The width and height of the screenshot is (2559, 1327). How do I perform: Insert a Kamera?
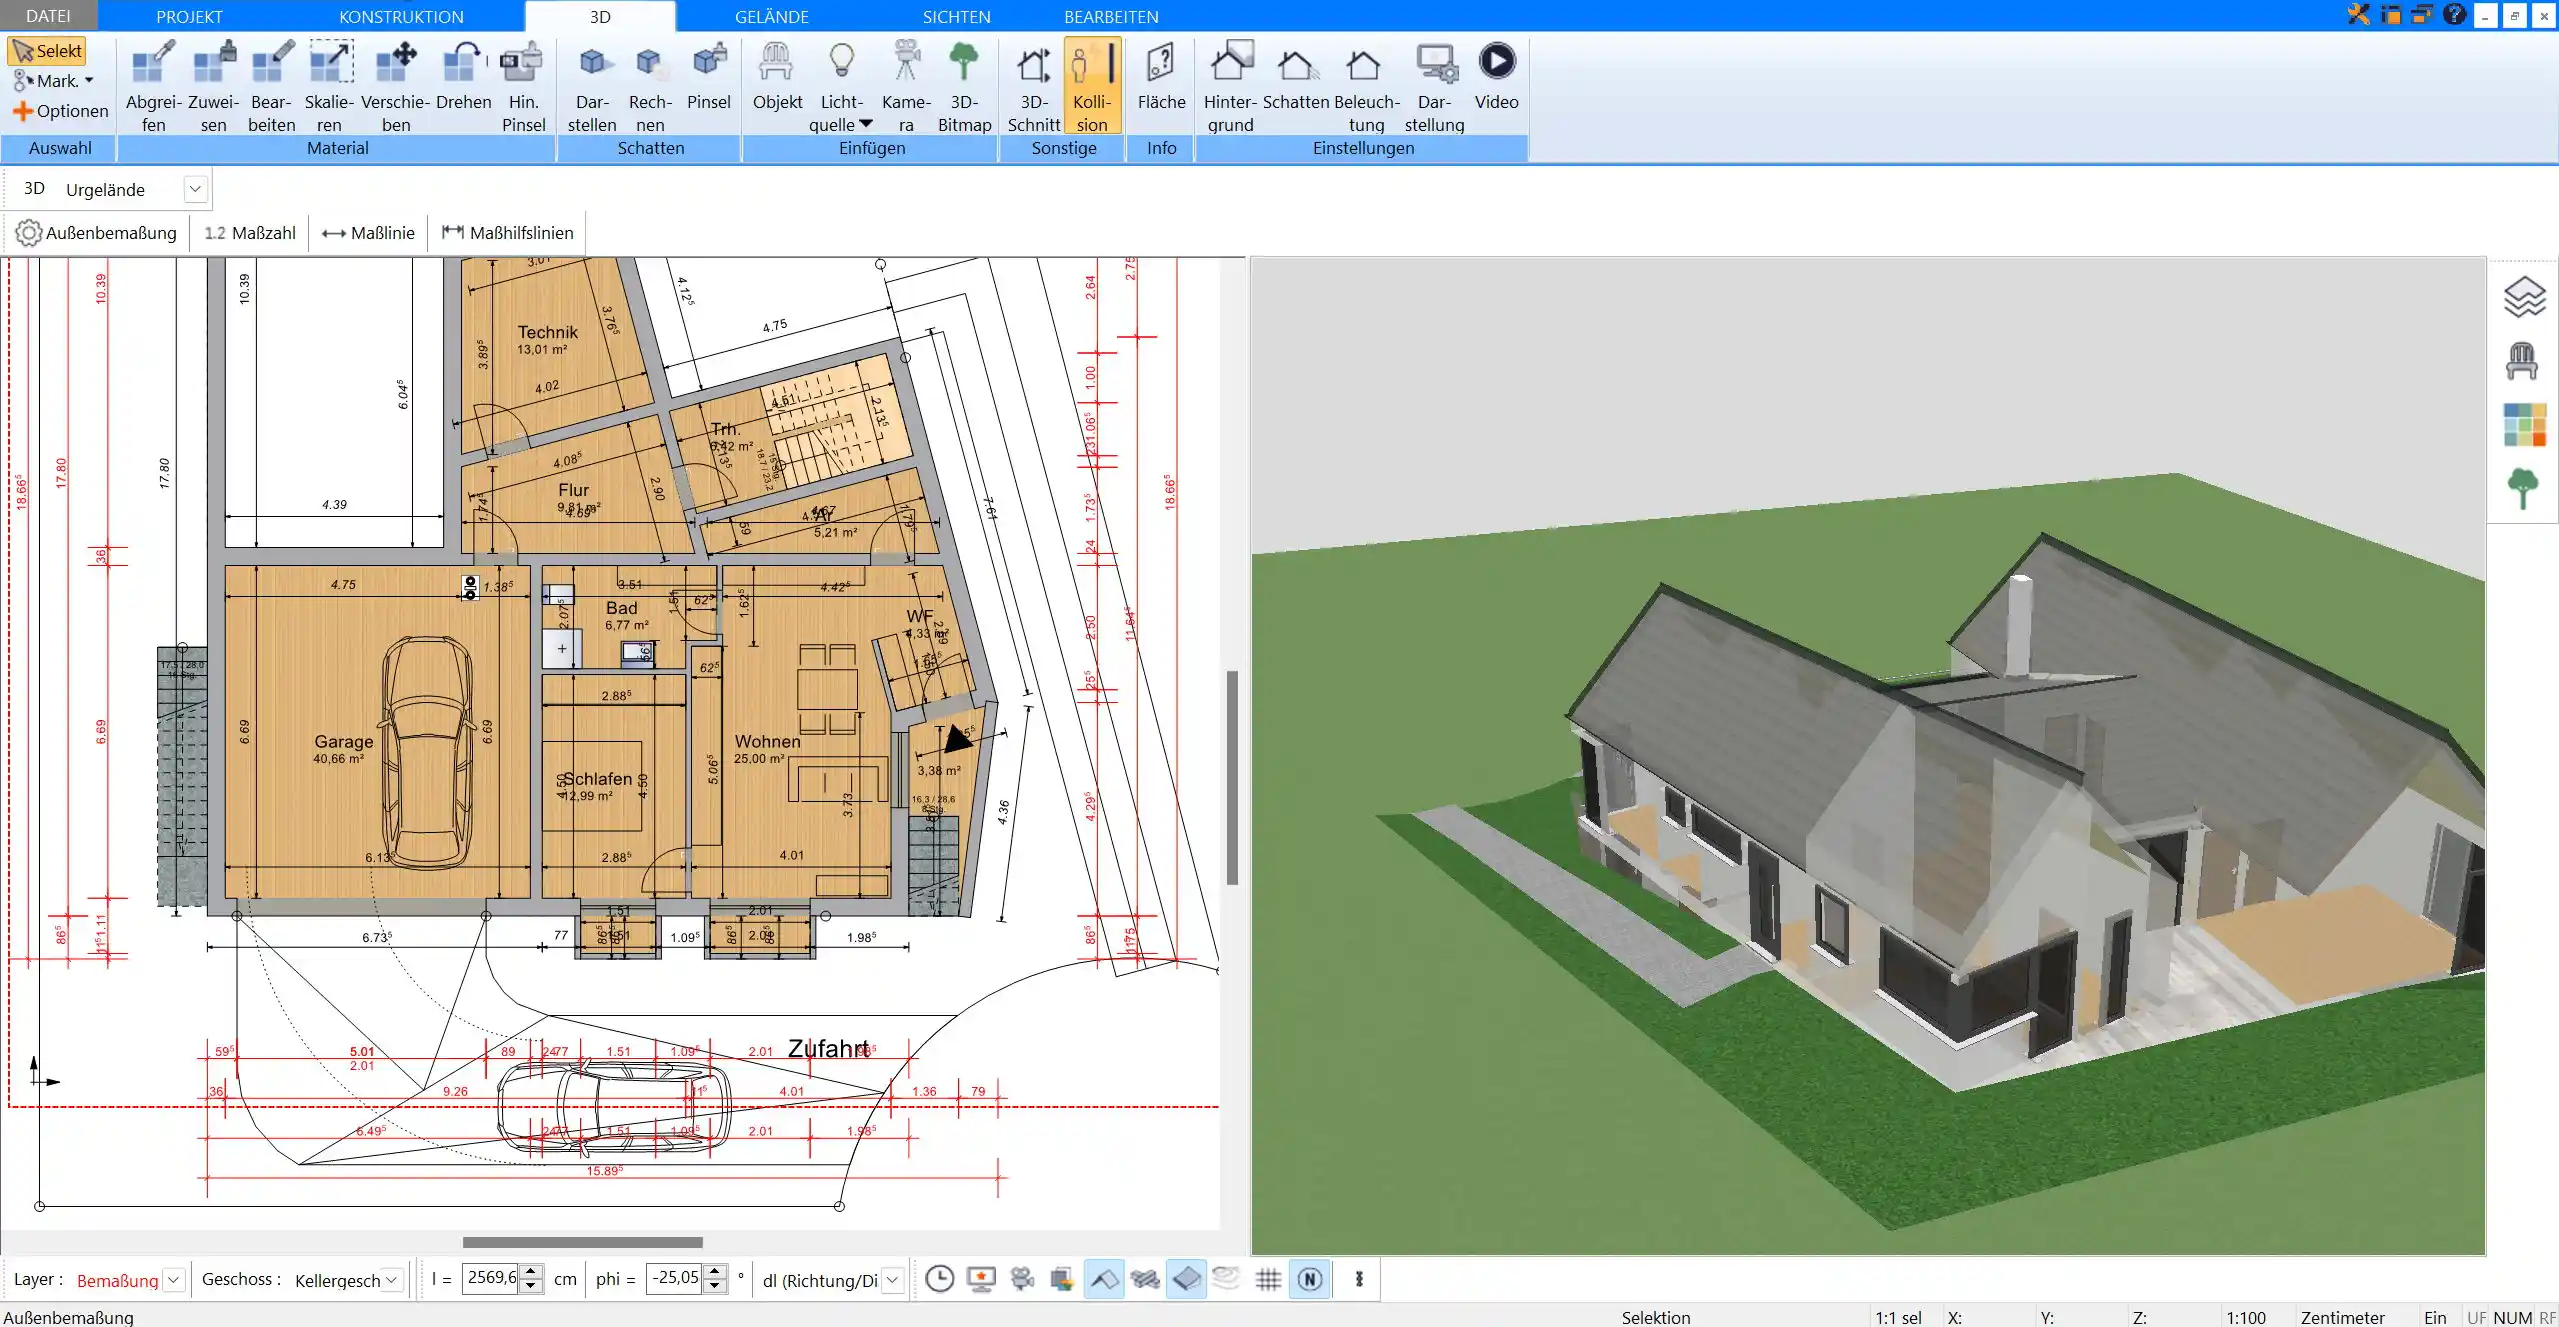(x=906, y=86)
